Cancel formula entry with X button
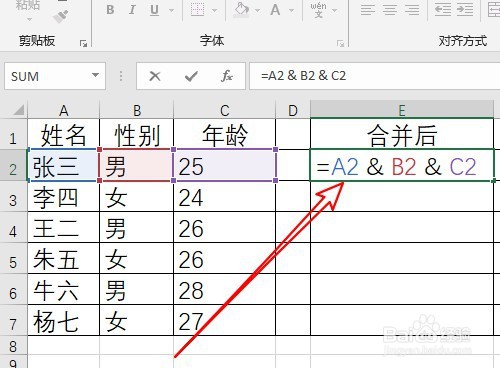This screenshot has width=500, height=368. tap(155, 76)
